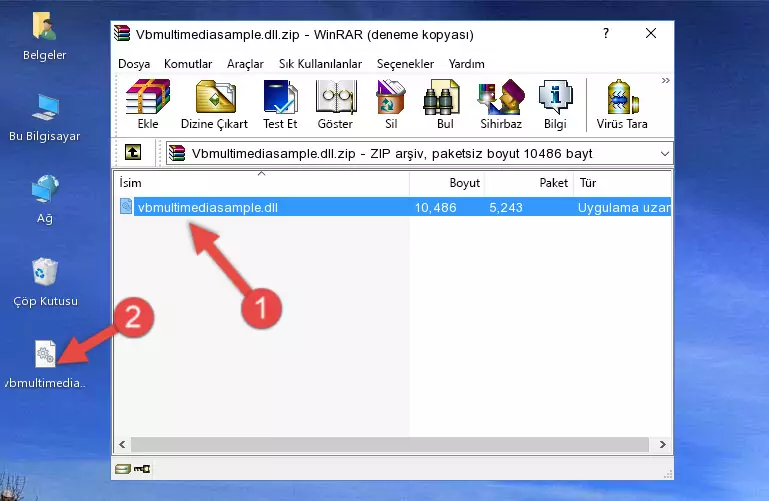Select the vbmultimediasample.dll file icon in list
Viewport: 769px width, 501px height.
(126, 206)
